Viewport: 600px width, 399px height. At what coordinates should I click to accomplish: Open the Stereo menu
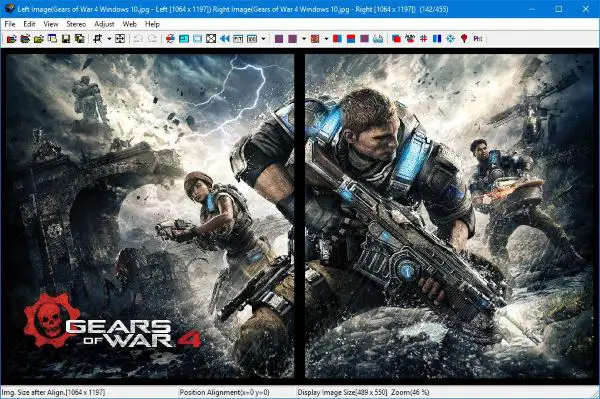click(x=76, y=24)
